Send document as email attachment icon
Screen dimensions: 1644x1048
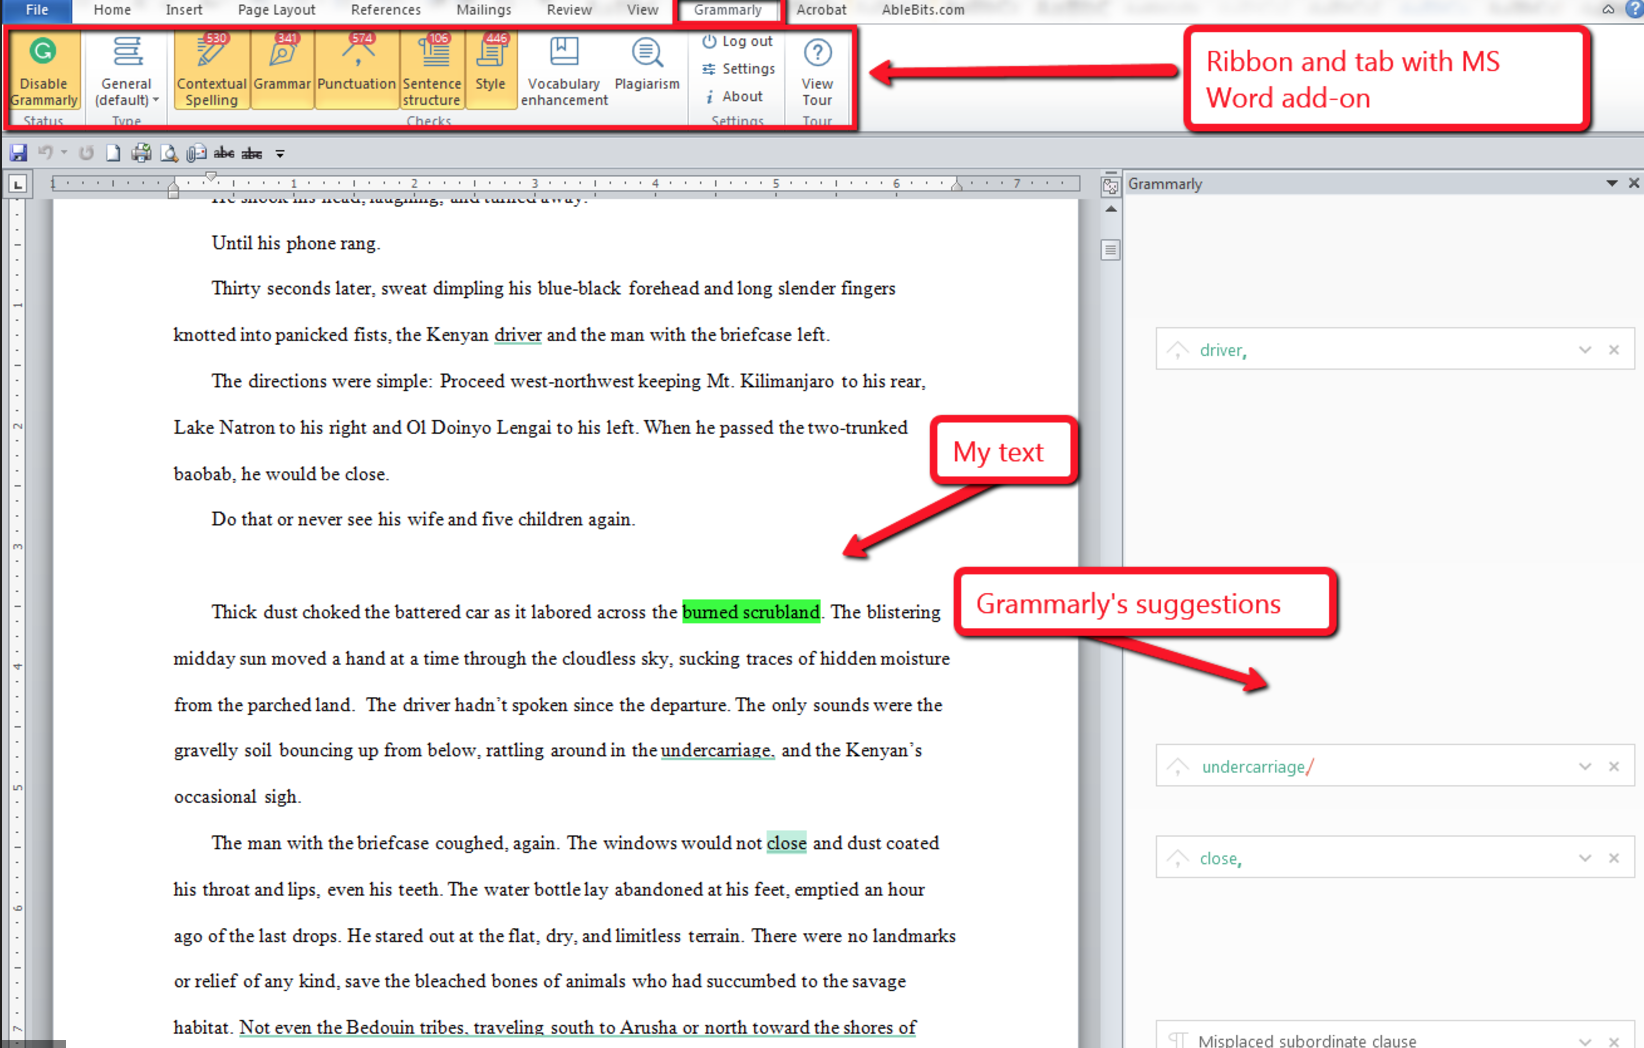pyautogui.click(x=196, y=153)
